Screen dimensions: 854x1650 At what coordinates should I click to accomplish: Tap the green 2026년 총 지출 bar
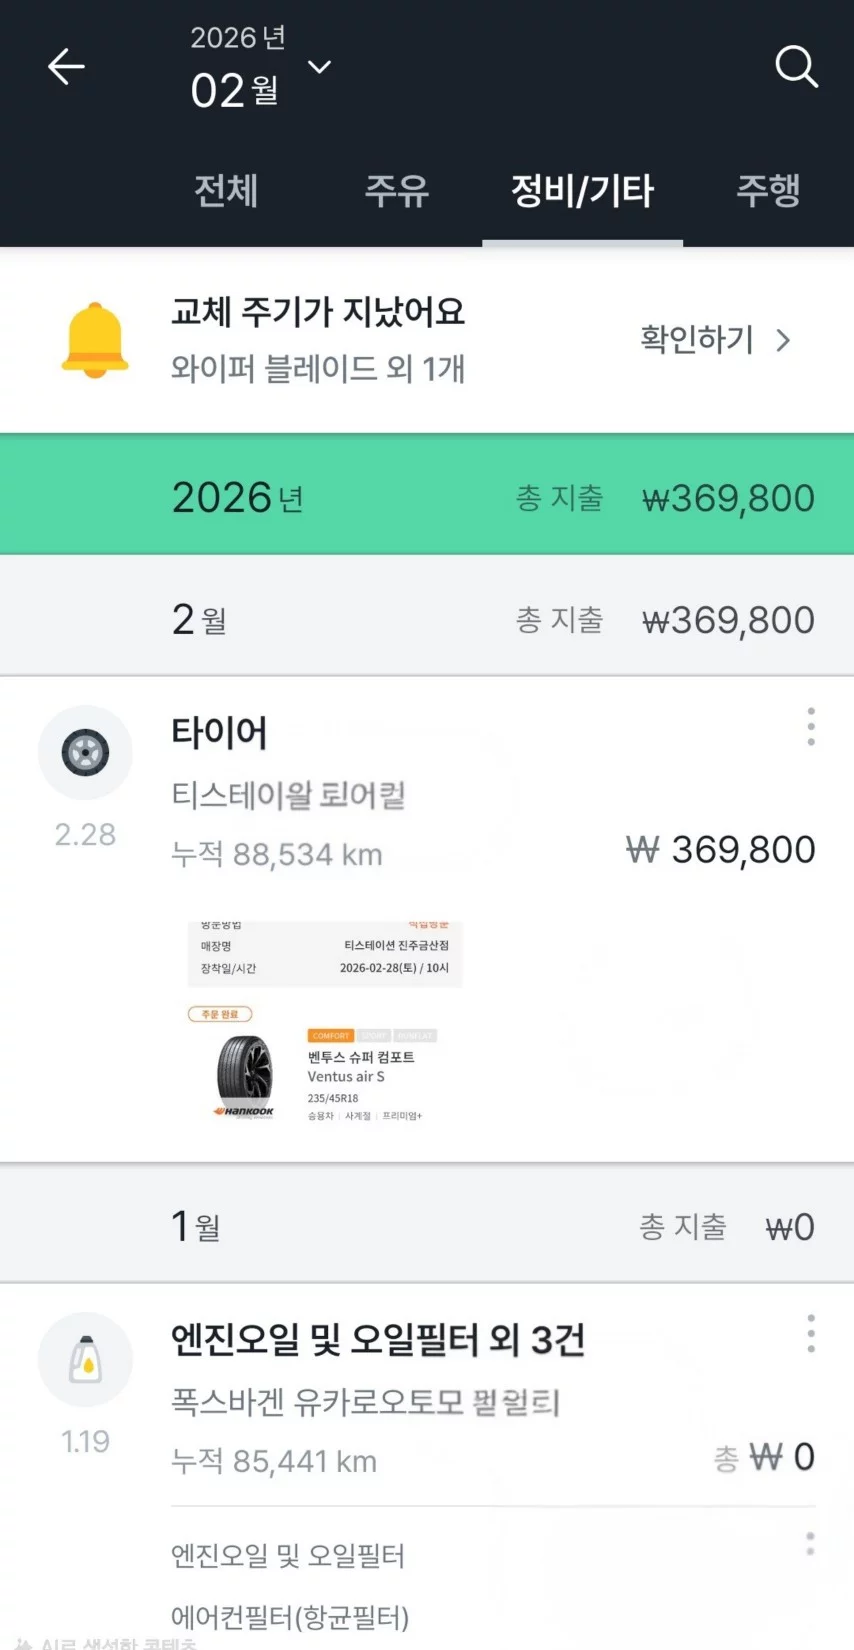point(427,497)
